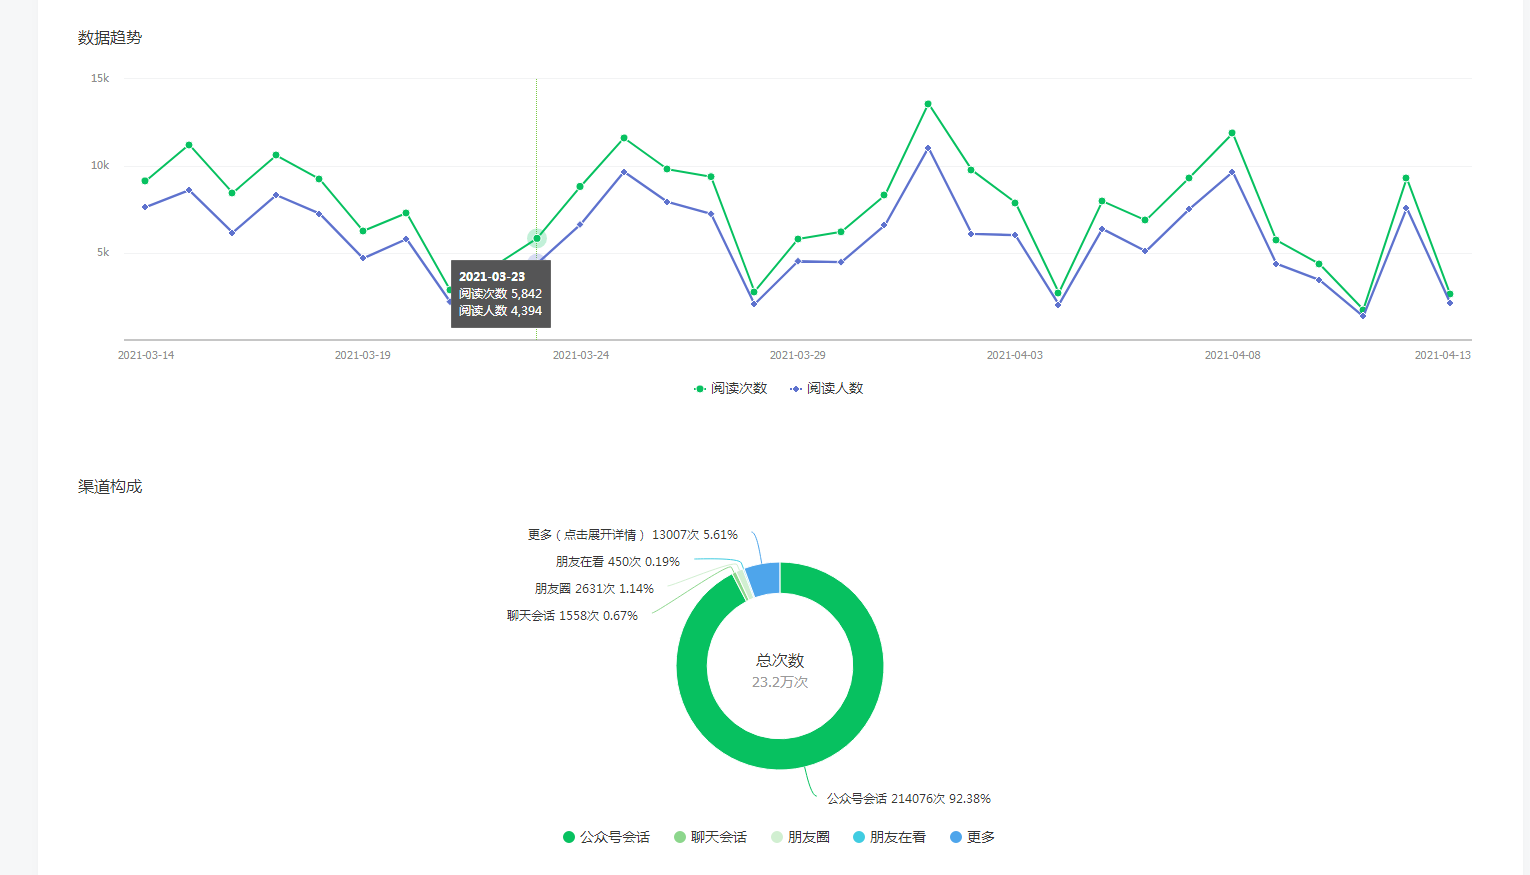Click the 2021-04-03 axis date label
This screenshot has width=1530, height=875.
1015,355
